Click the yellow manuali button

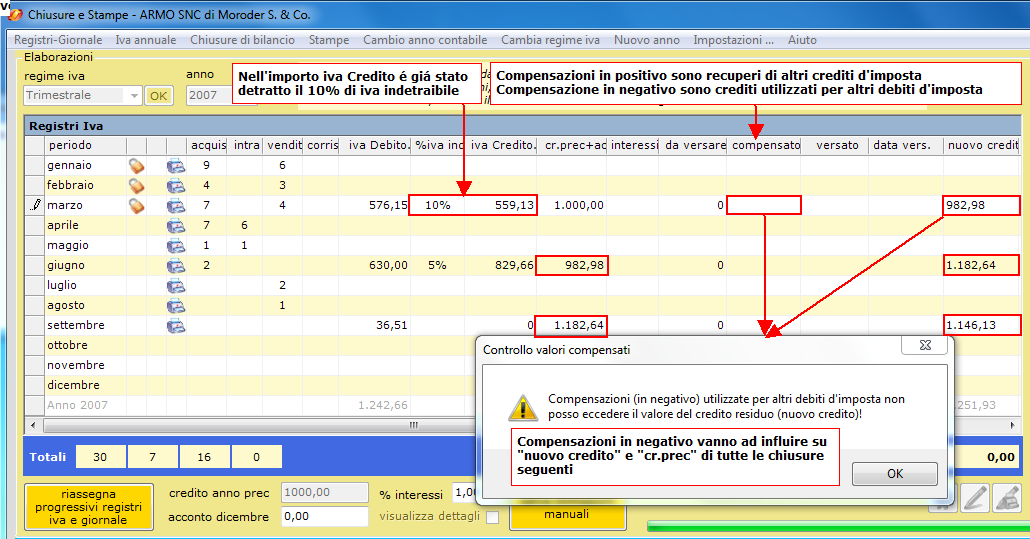pos(567,515)
